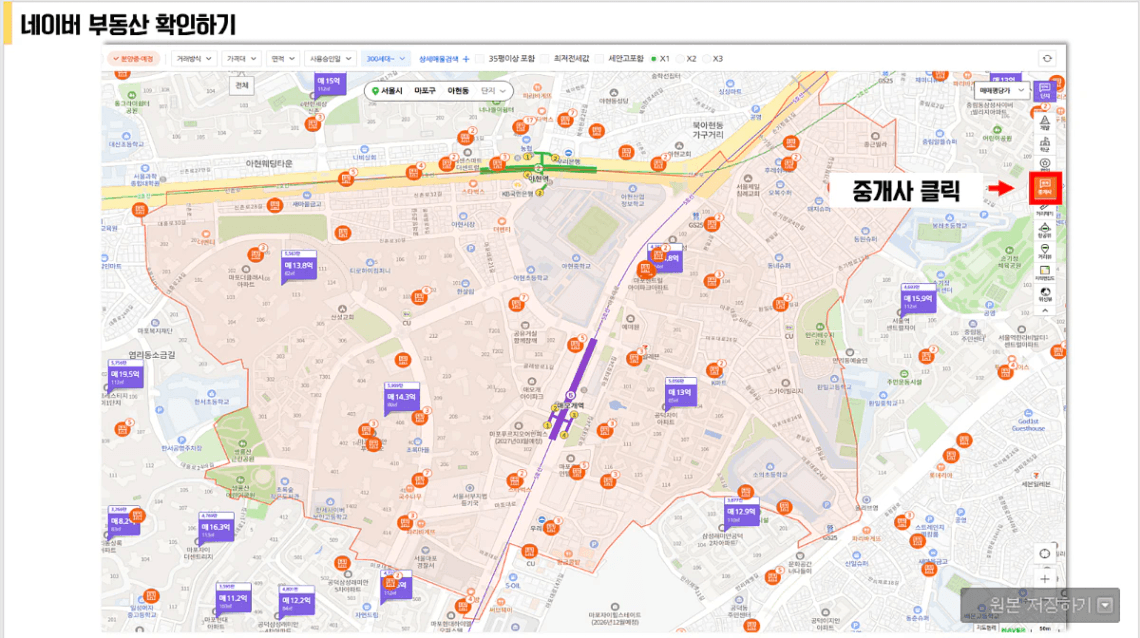Click the 염리동소금길 map label
1140x638 pixels.
coord(152,355)
